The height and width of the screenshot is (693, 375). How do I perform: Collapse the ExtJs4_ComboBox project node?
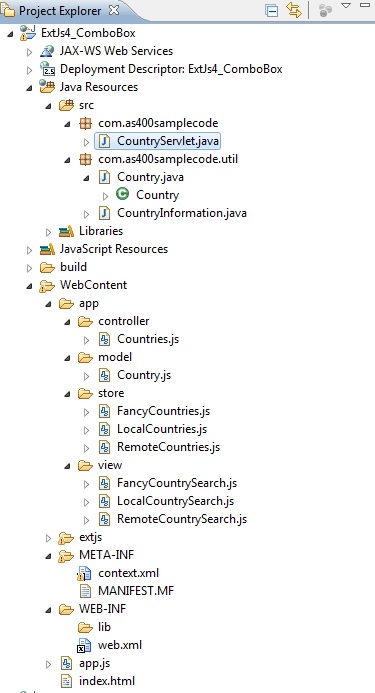pos(10,34)
